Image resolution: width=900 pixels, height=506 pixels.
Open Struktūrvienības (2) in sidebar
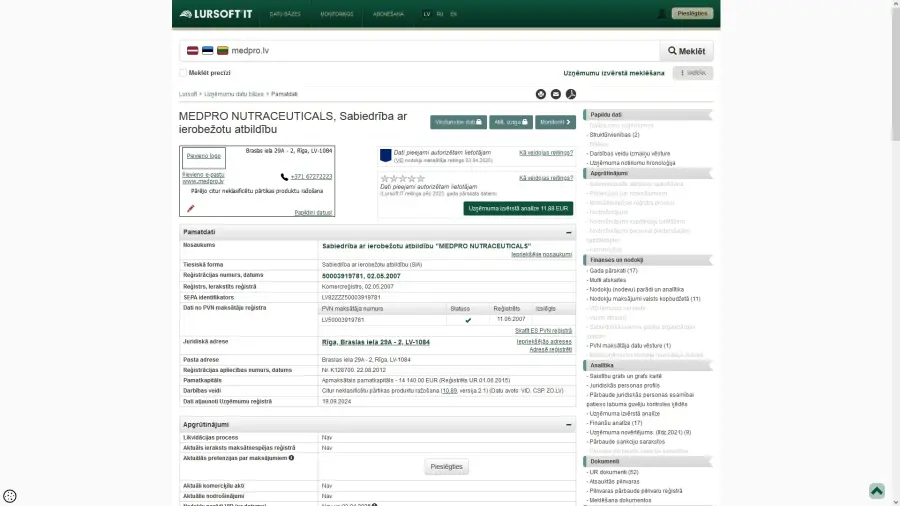click(x=614, y=135)
